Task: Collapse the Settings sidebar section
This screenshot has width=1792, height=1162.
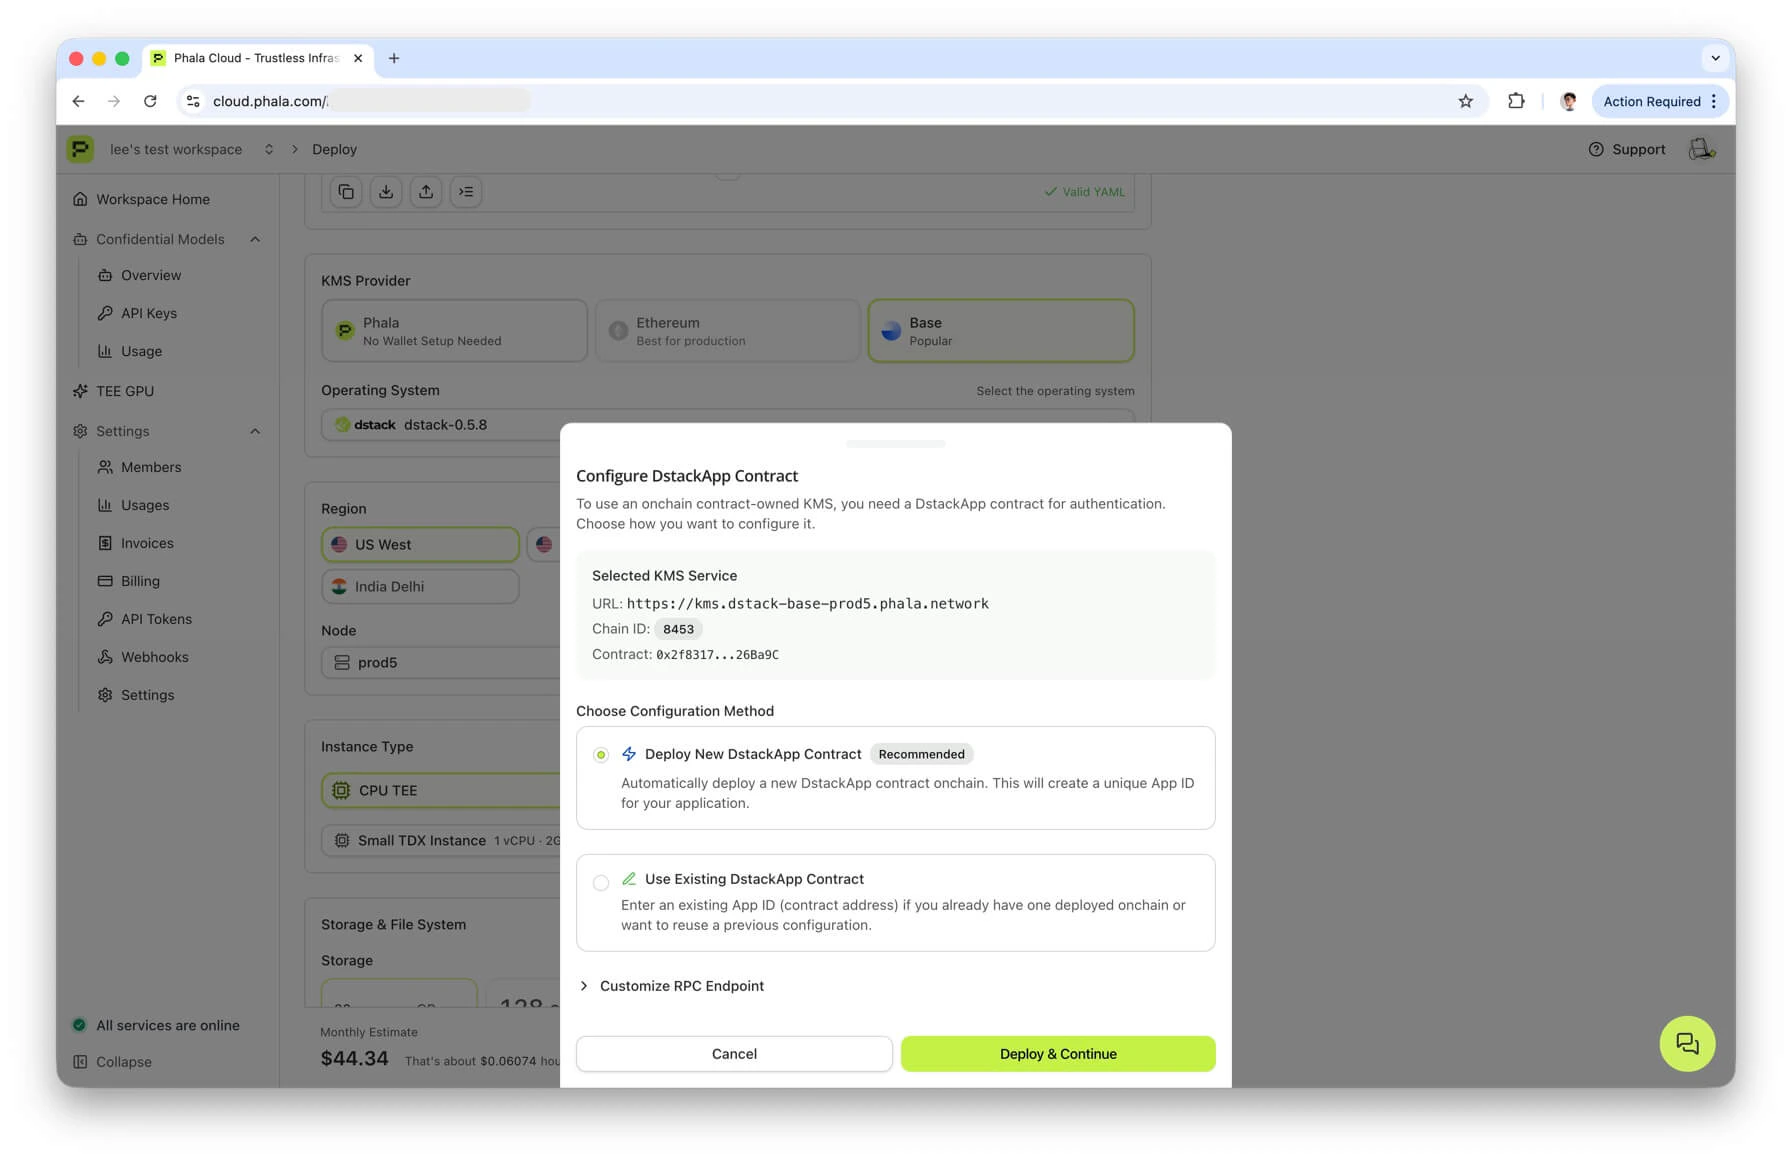Action: coord(255,431)
